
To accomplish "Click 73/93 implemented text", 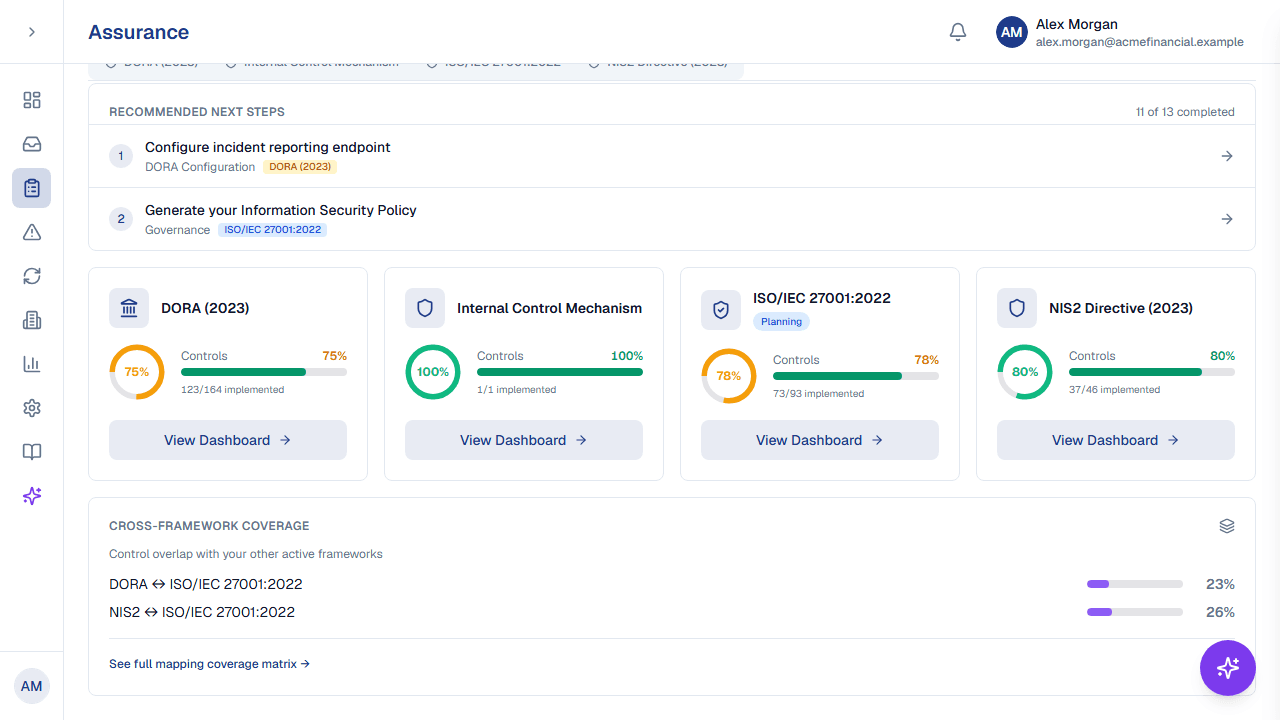I will (x=818, y=394).
